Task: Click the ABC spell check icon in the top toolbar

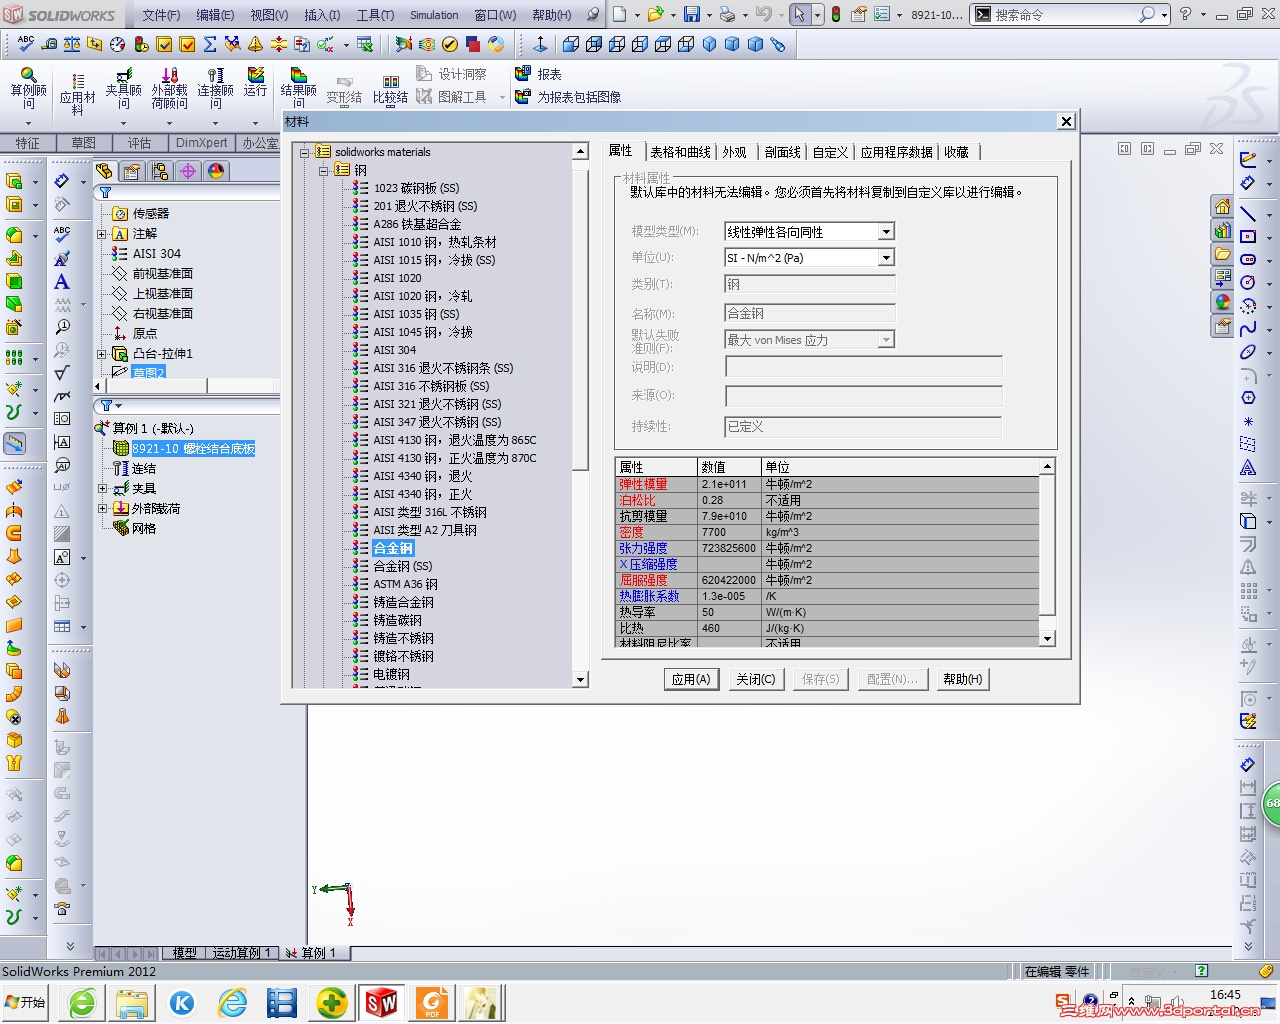Action: pyautogui.click(x=26, y=44)
